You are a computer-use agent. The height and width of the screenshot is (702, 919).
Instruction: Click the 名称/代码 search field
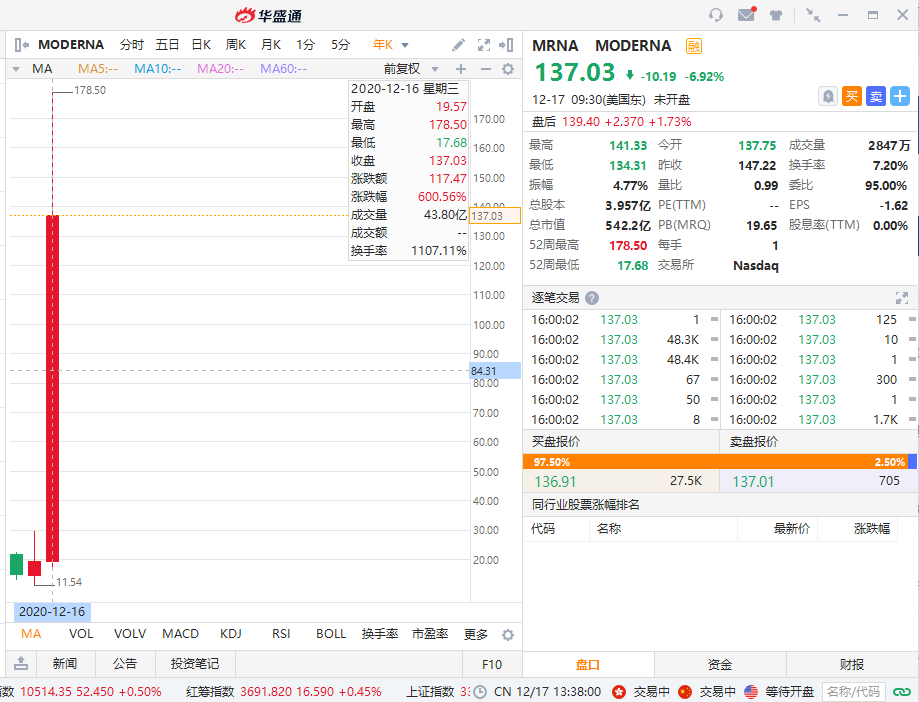click(853, 691)
